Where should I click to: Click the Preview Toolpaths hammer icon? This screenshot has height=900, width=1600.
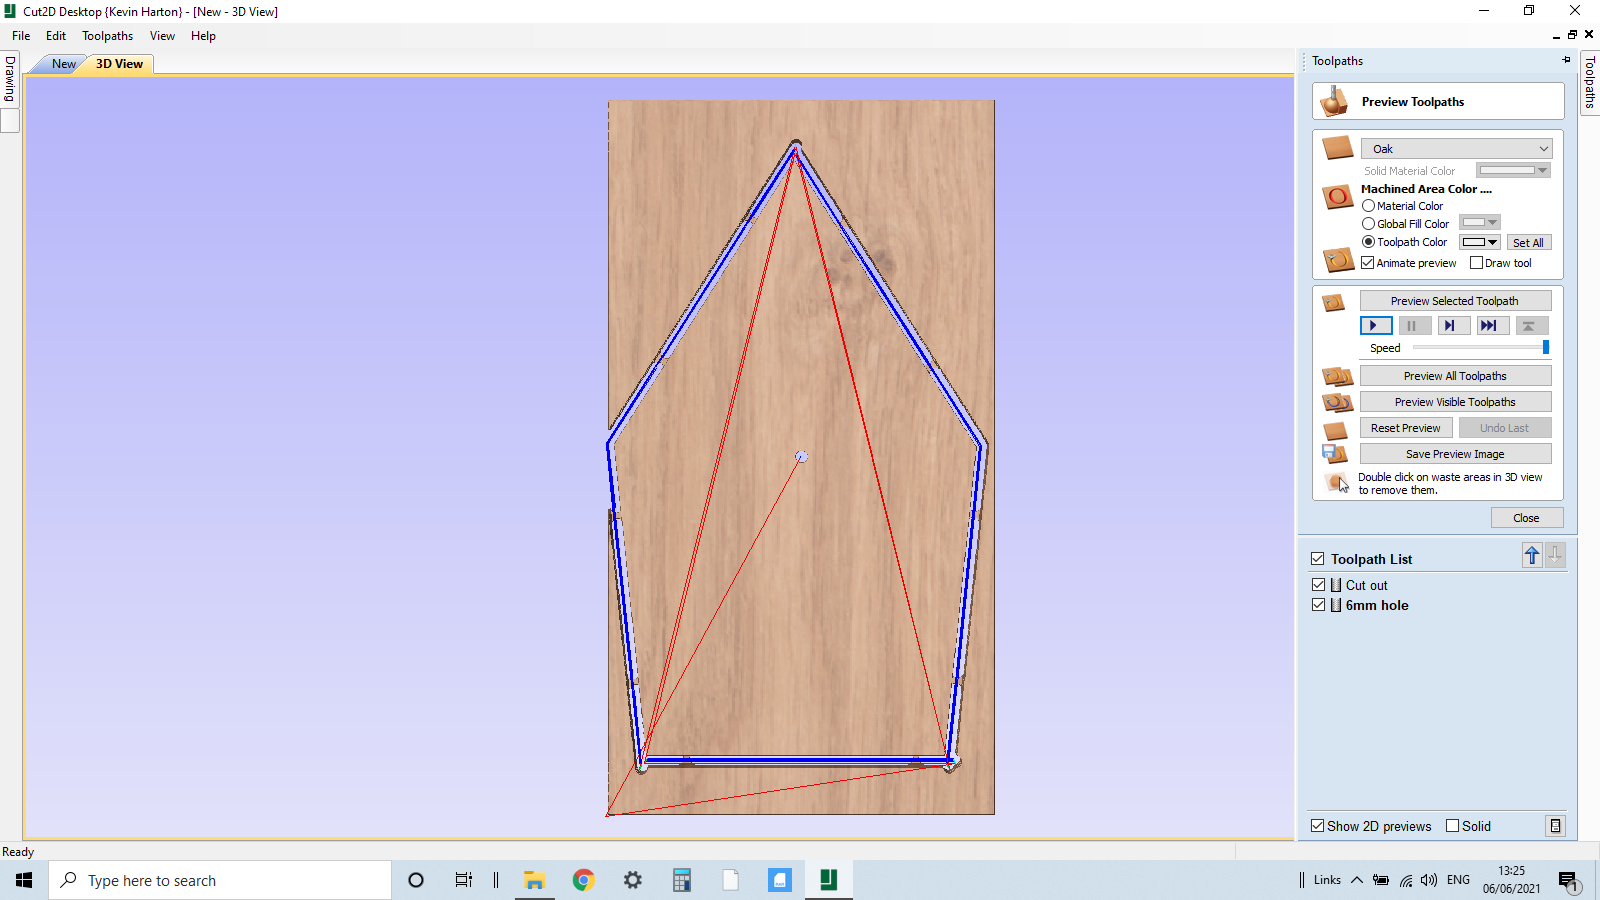[1336, 100]
